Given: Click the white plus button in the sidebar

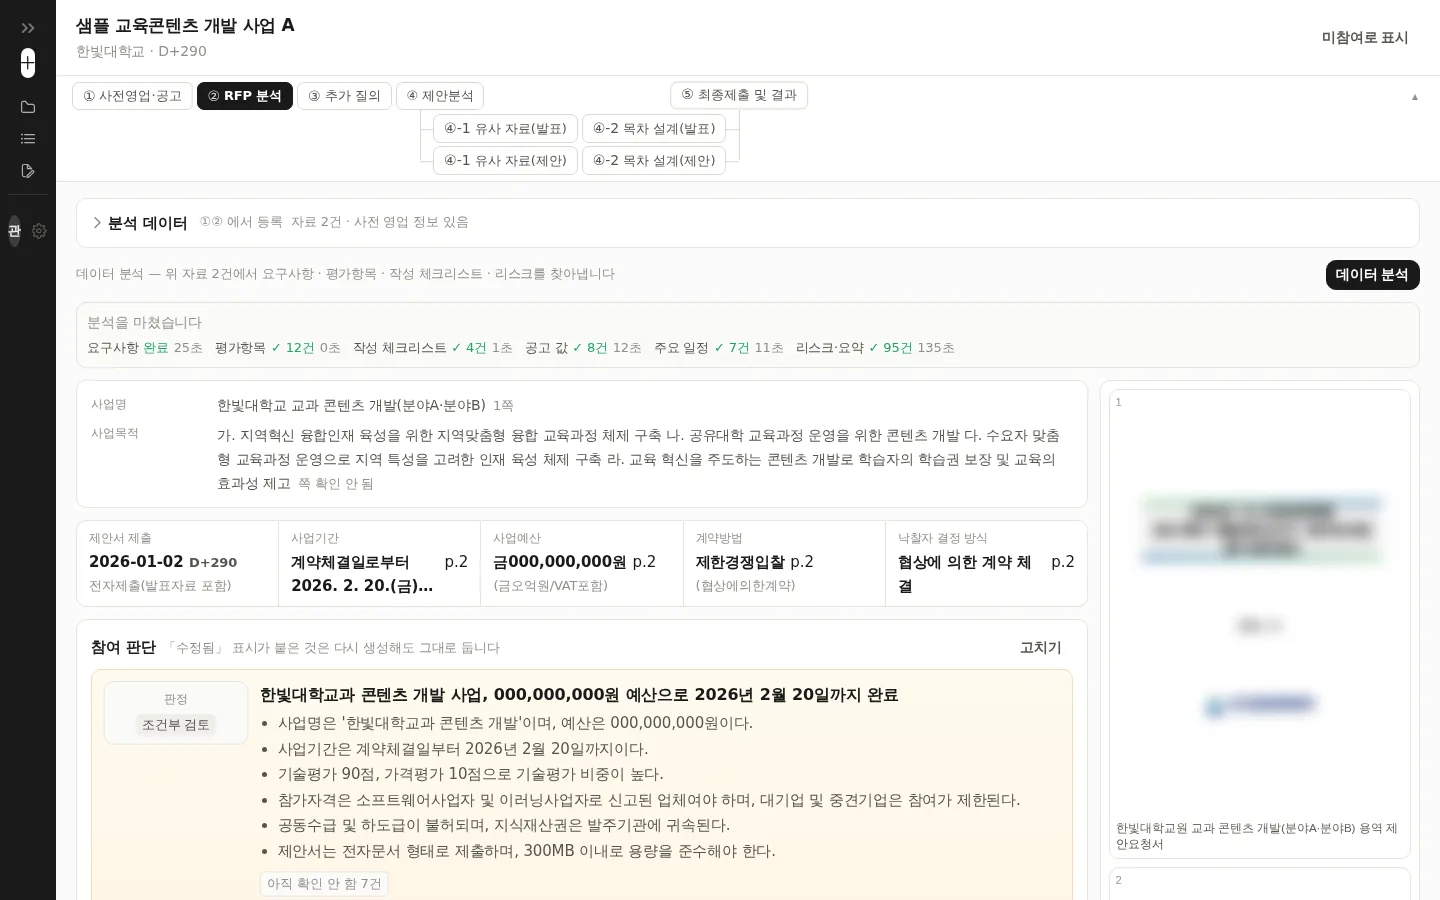Looking at the screenshot, I should pos(28,63).
